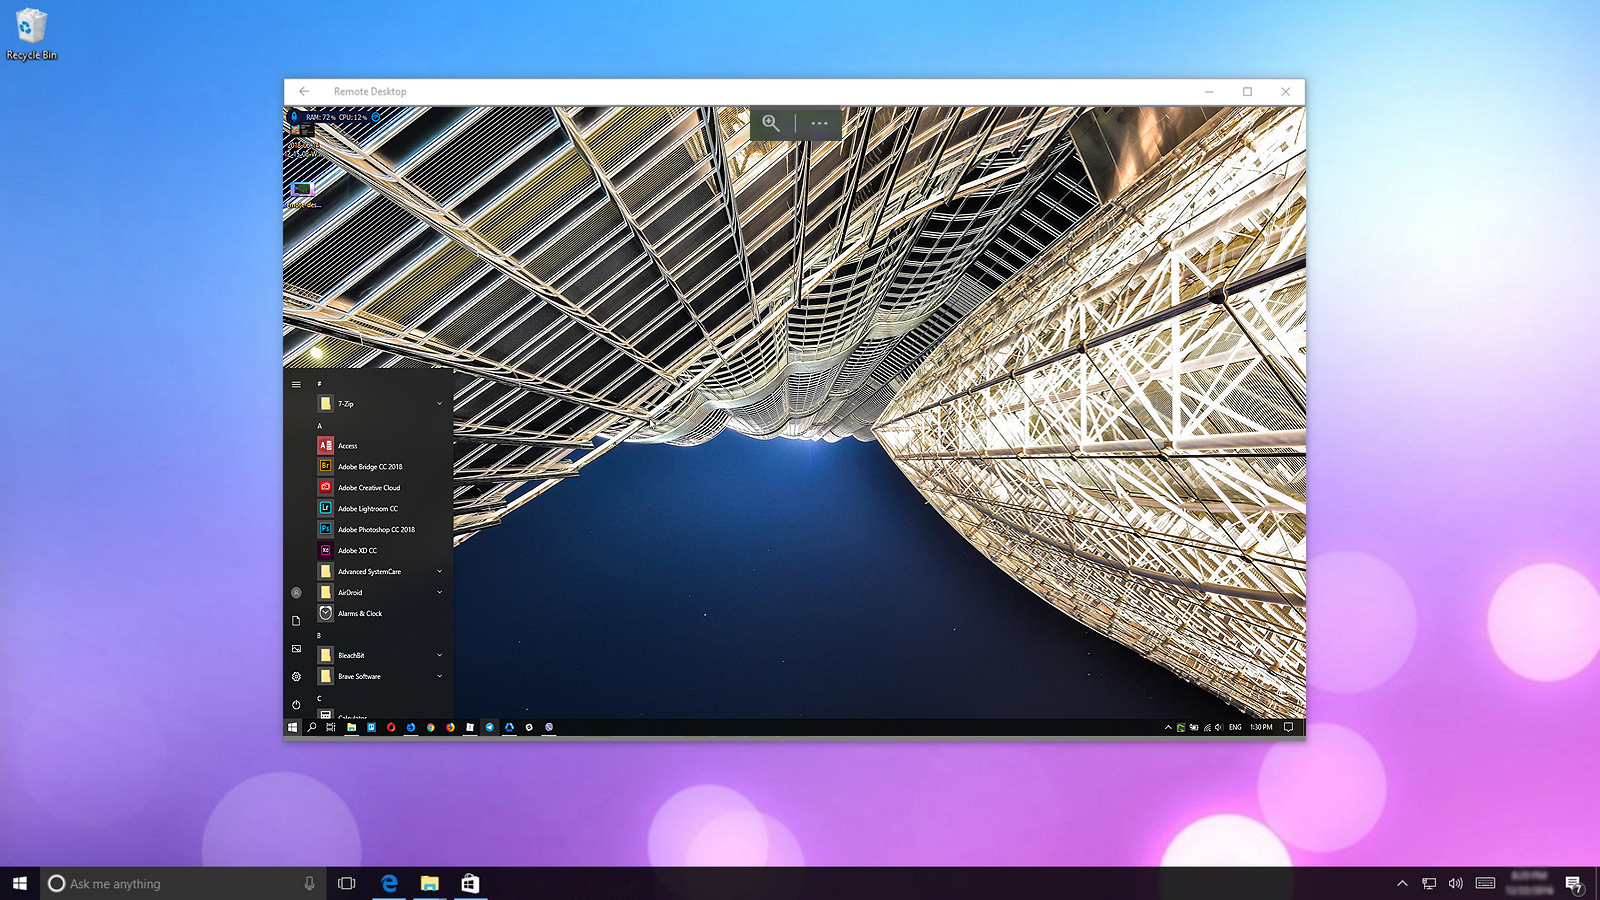The width and height of the screenshot is (1600, 900).
Task: Click Telegram icon in remote taskbar
Action: [x=489, y=727]
